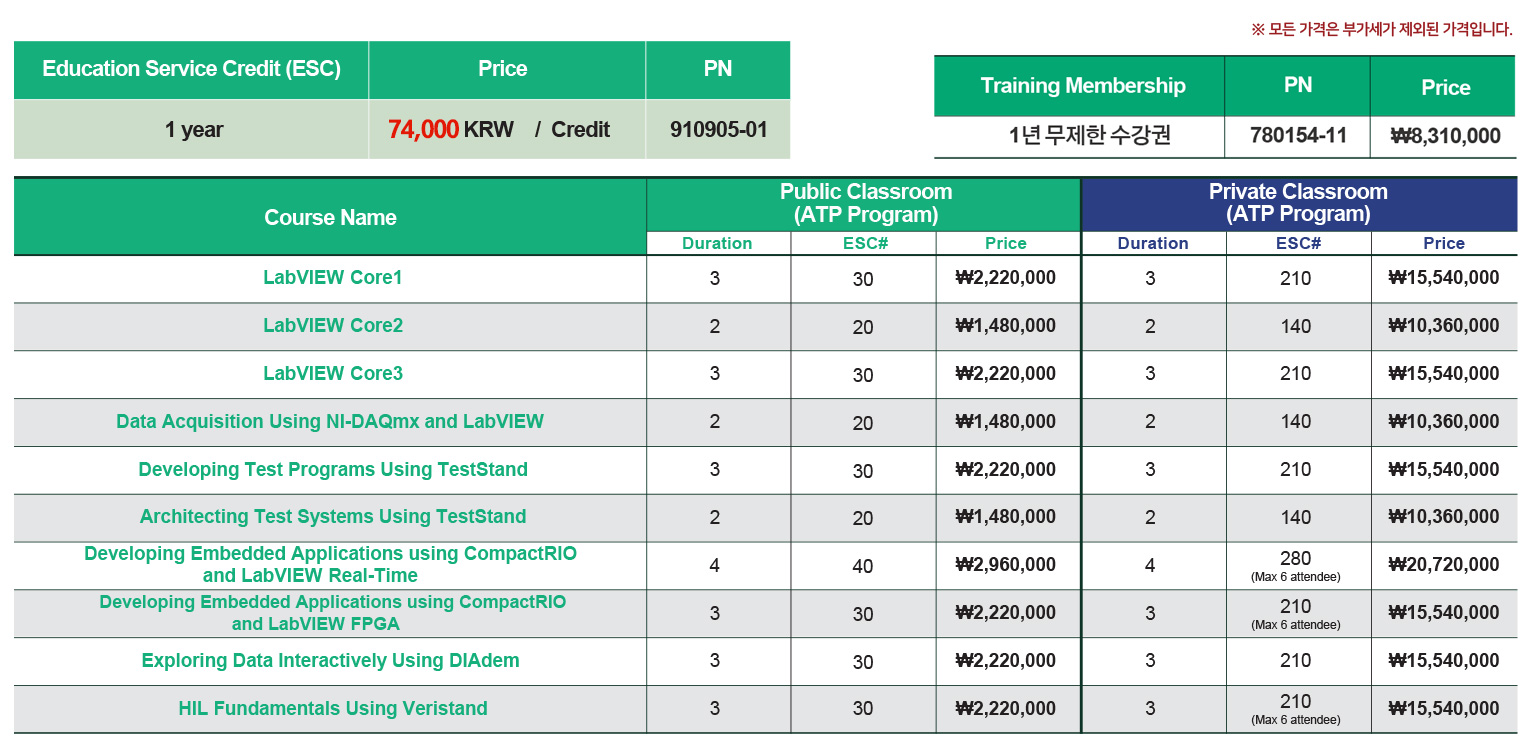Select the CompactRIO and LabVIEW Real-Time course name
Image resolution: width=1530 pixels, height=755 pixels.
(x=330, y=565)
